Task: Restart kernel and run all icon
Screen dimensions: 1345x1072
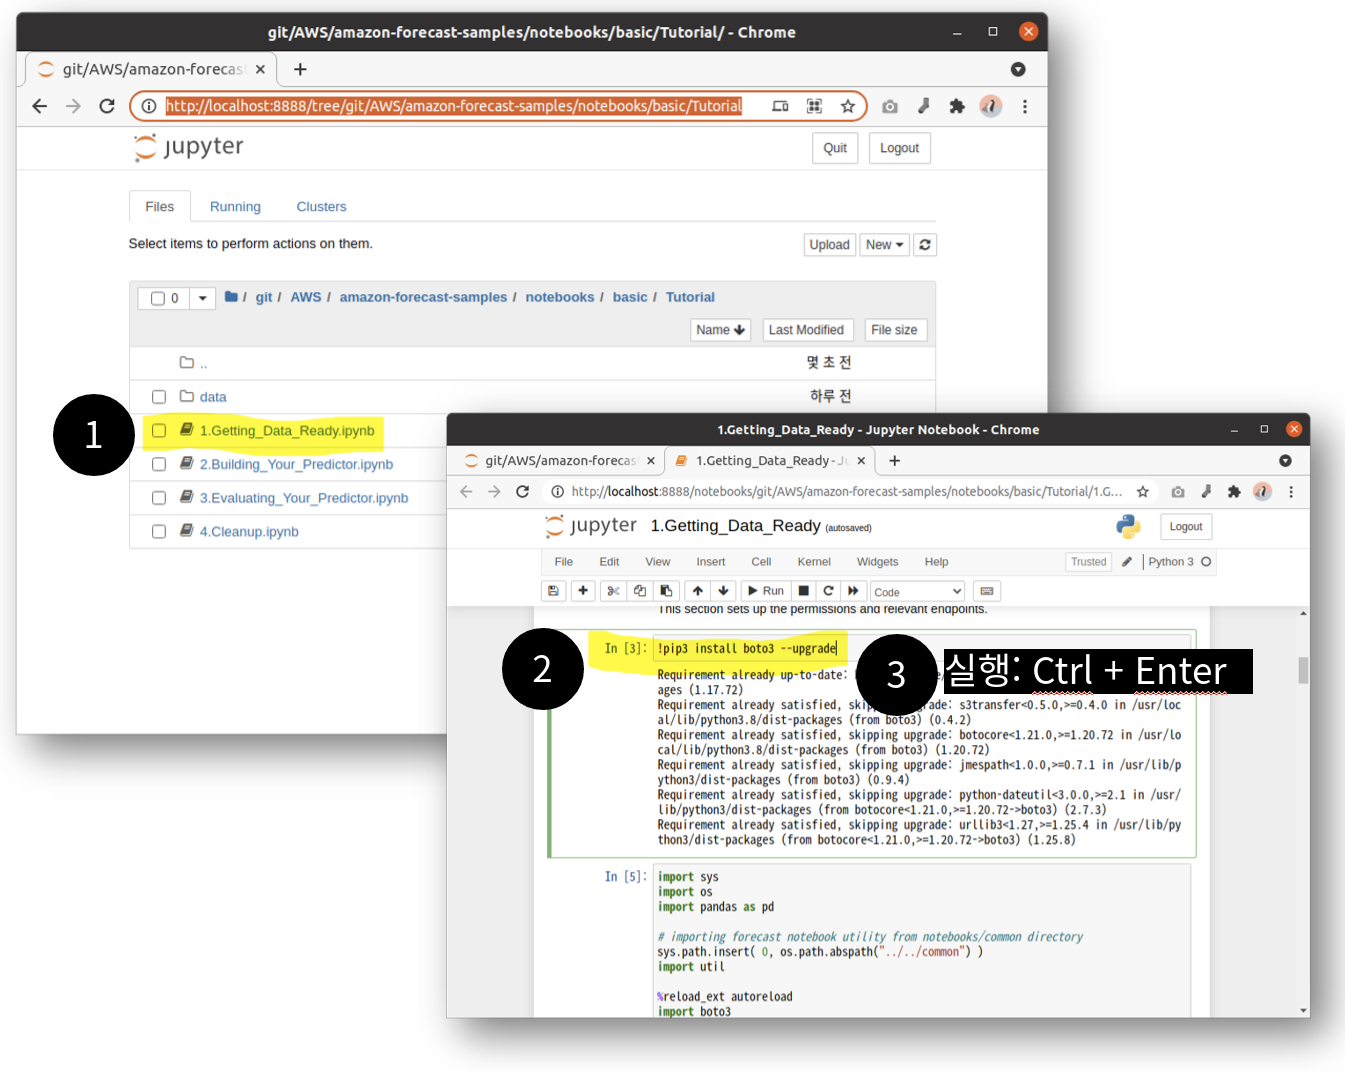Action: [853, 591]
